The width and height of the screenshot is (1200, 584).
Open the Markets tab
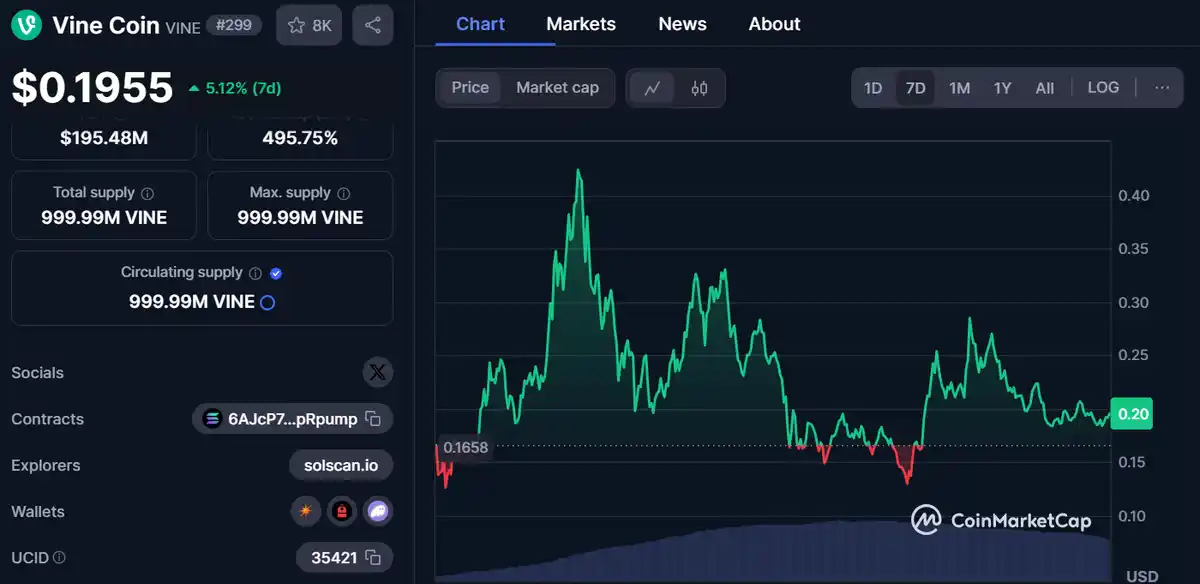click(x=581, y=24)
